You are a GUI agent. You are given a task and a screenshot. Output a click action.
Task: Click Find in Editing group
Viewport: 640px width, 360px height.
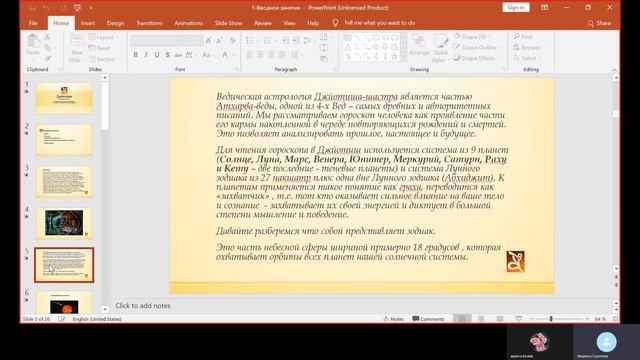[523, 37]
